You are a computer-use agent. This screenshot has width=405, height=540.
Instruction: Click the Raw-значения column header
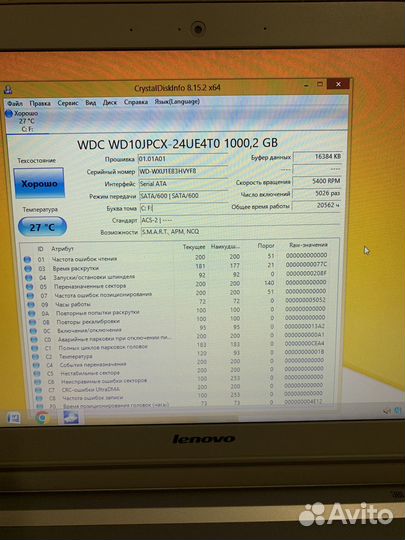(308, 245)
